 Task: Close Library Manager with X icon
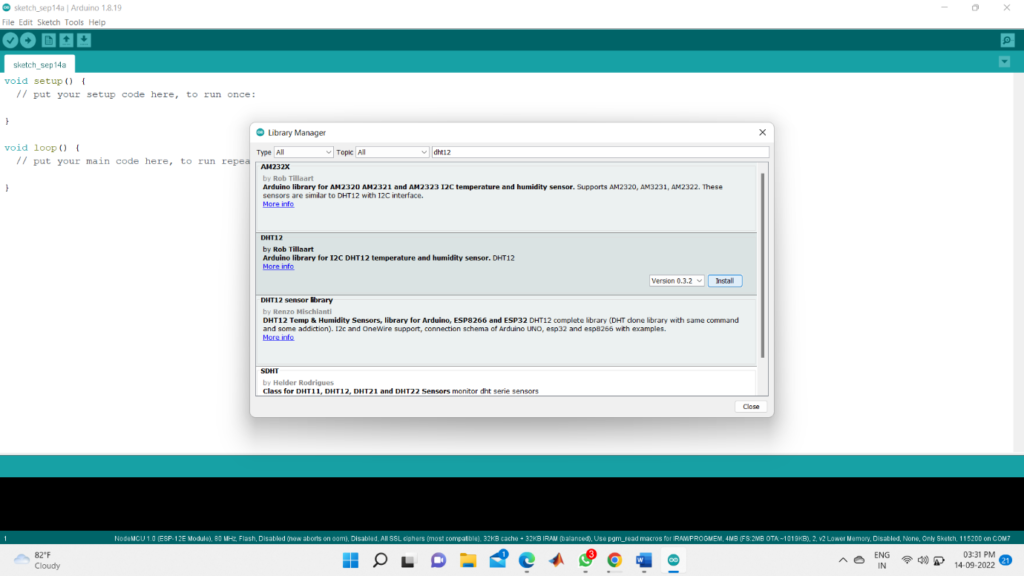pos(762,132)
